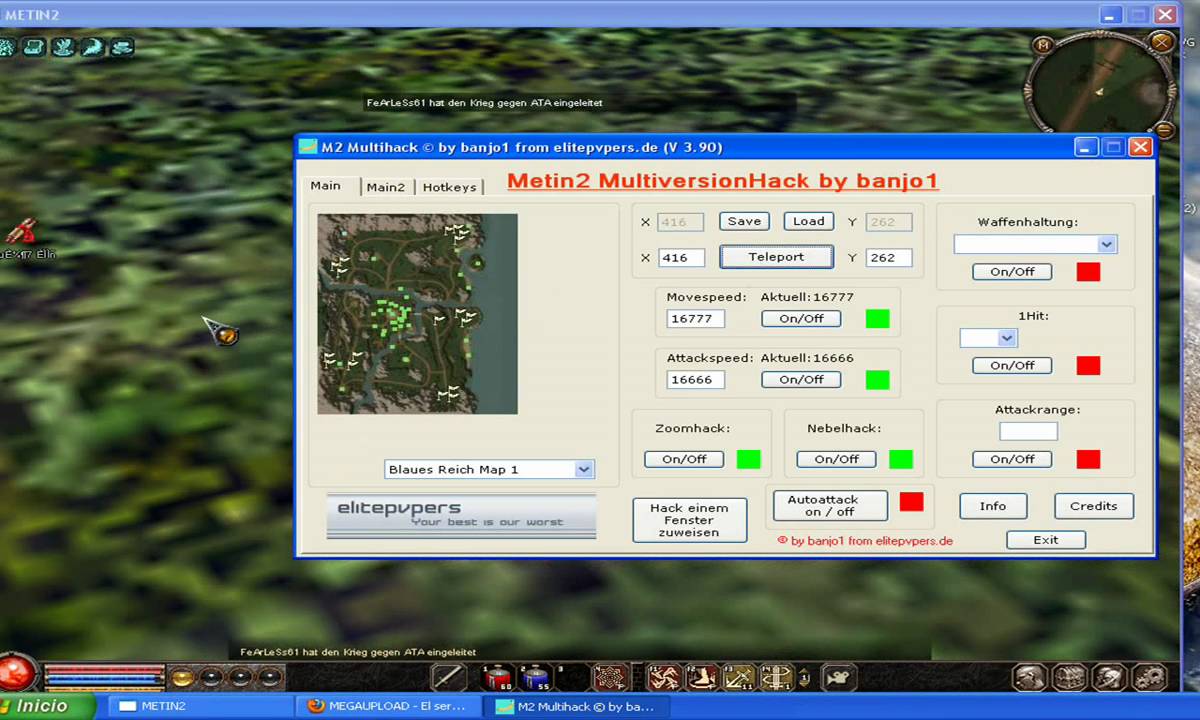This screenshot has height=720, width=1200.
Task: Toggle Zoomhack On/Off
Action: pyautogui.click(x=684, y=459)
